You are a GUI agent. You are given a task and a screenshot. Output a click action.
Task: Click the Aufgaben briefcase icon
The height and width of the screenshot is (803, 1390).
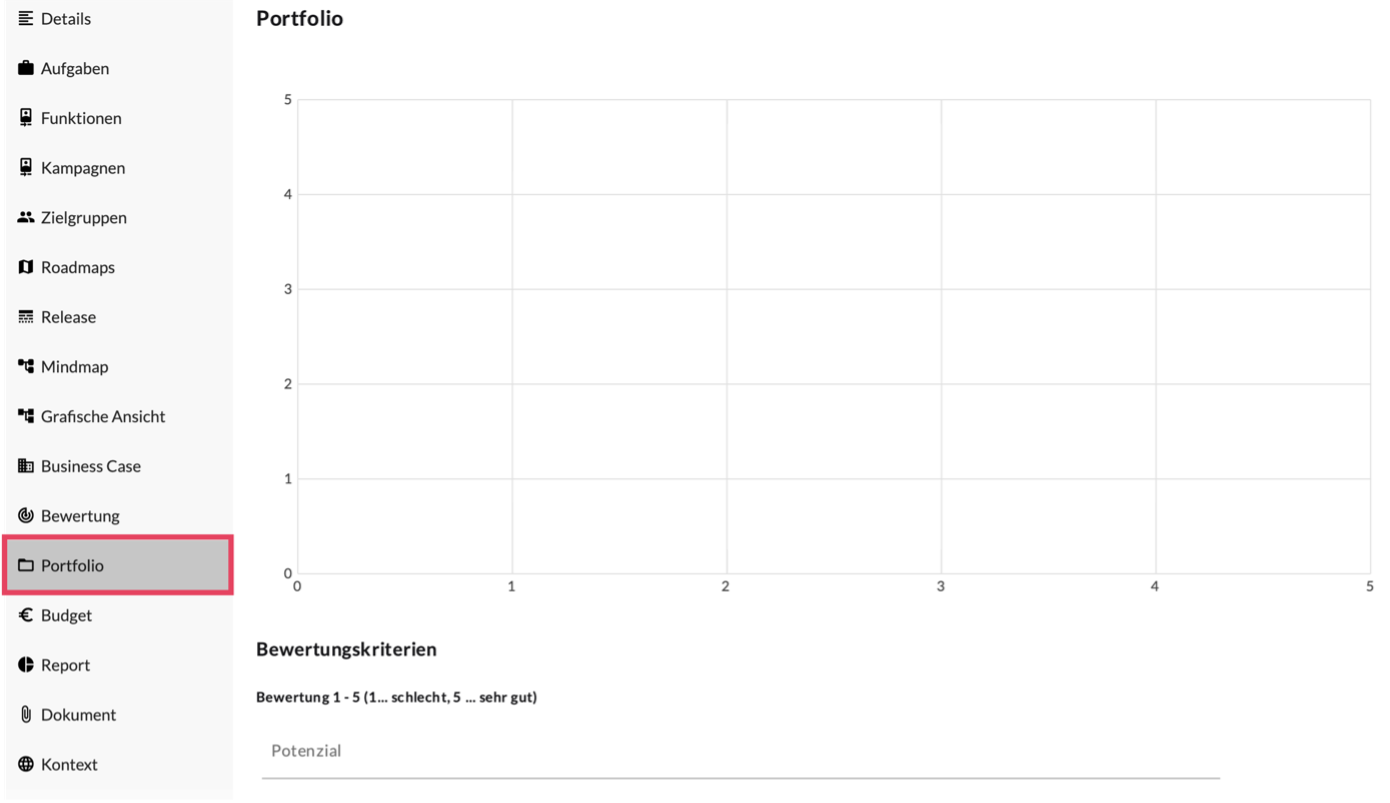coord(26,69)
